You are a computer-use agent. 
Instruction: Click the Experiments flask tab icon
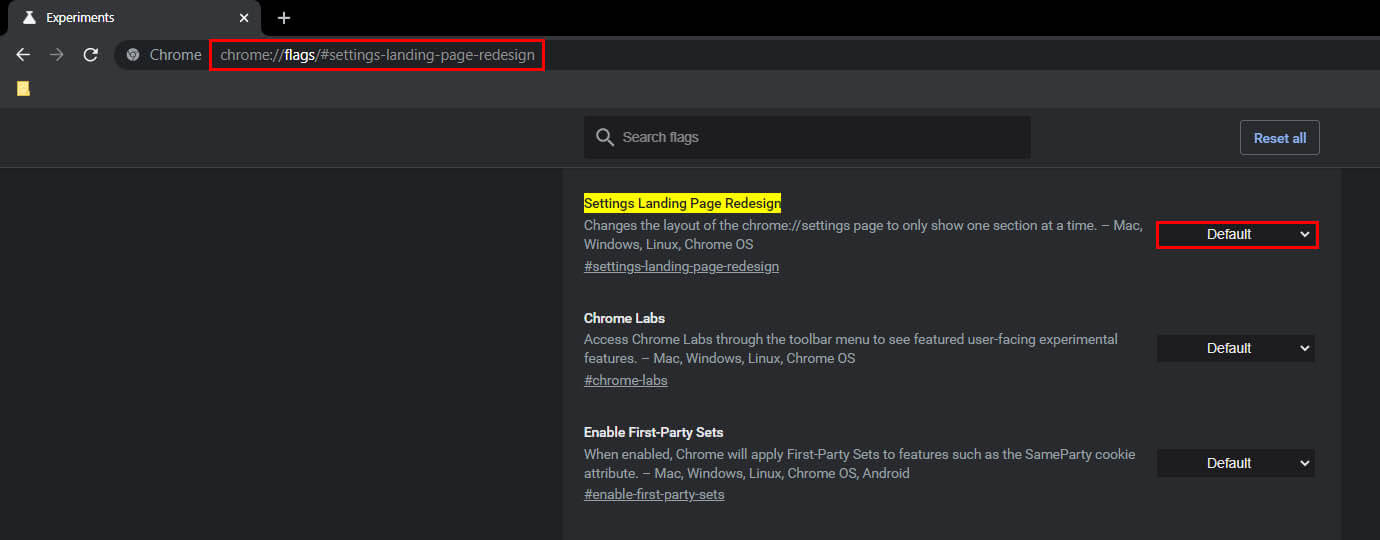29,18
